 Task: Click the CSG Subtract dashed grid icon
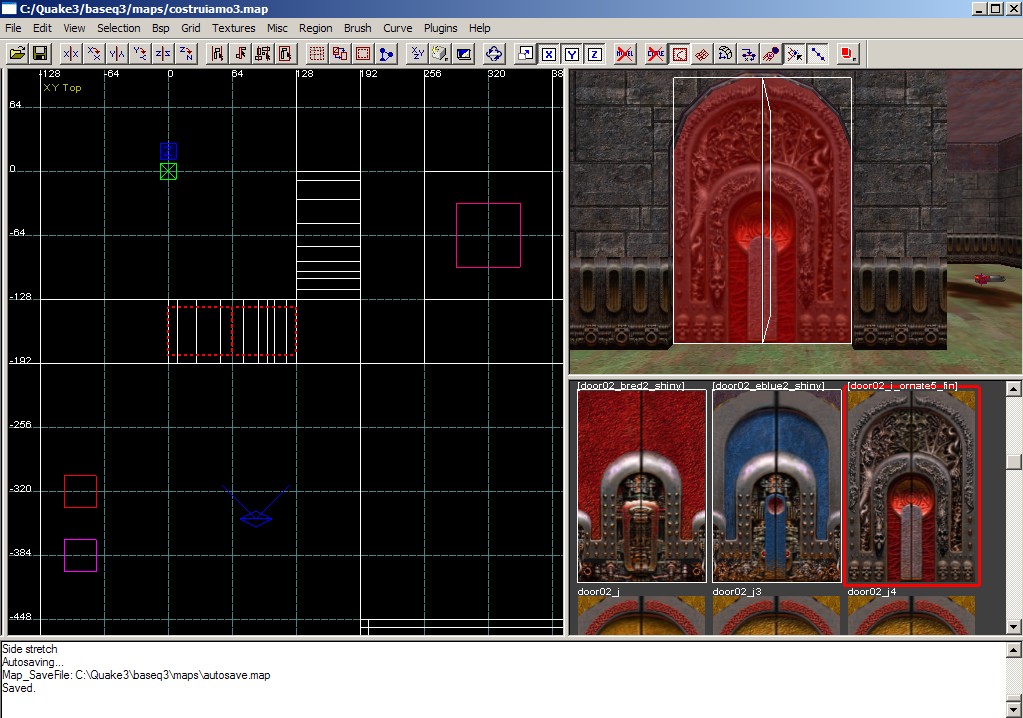pyautogui.click(x=317, y=53)
